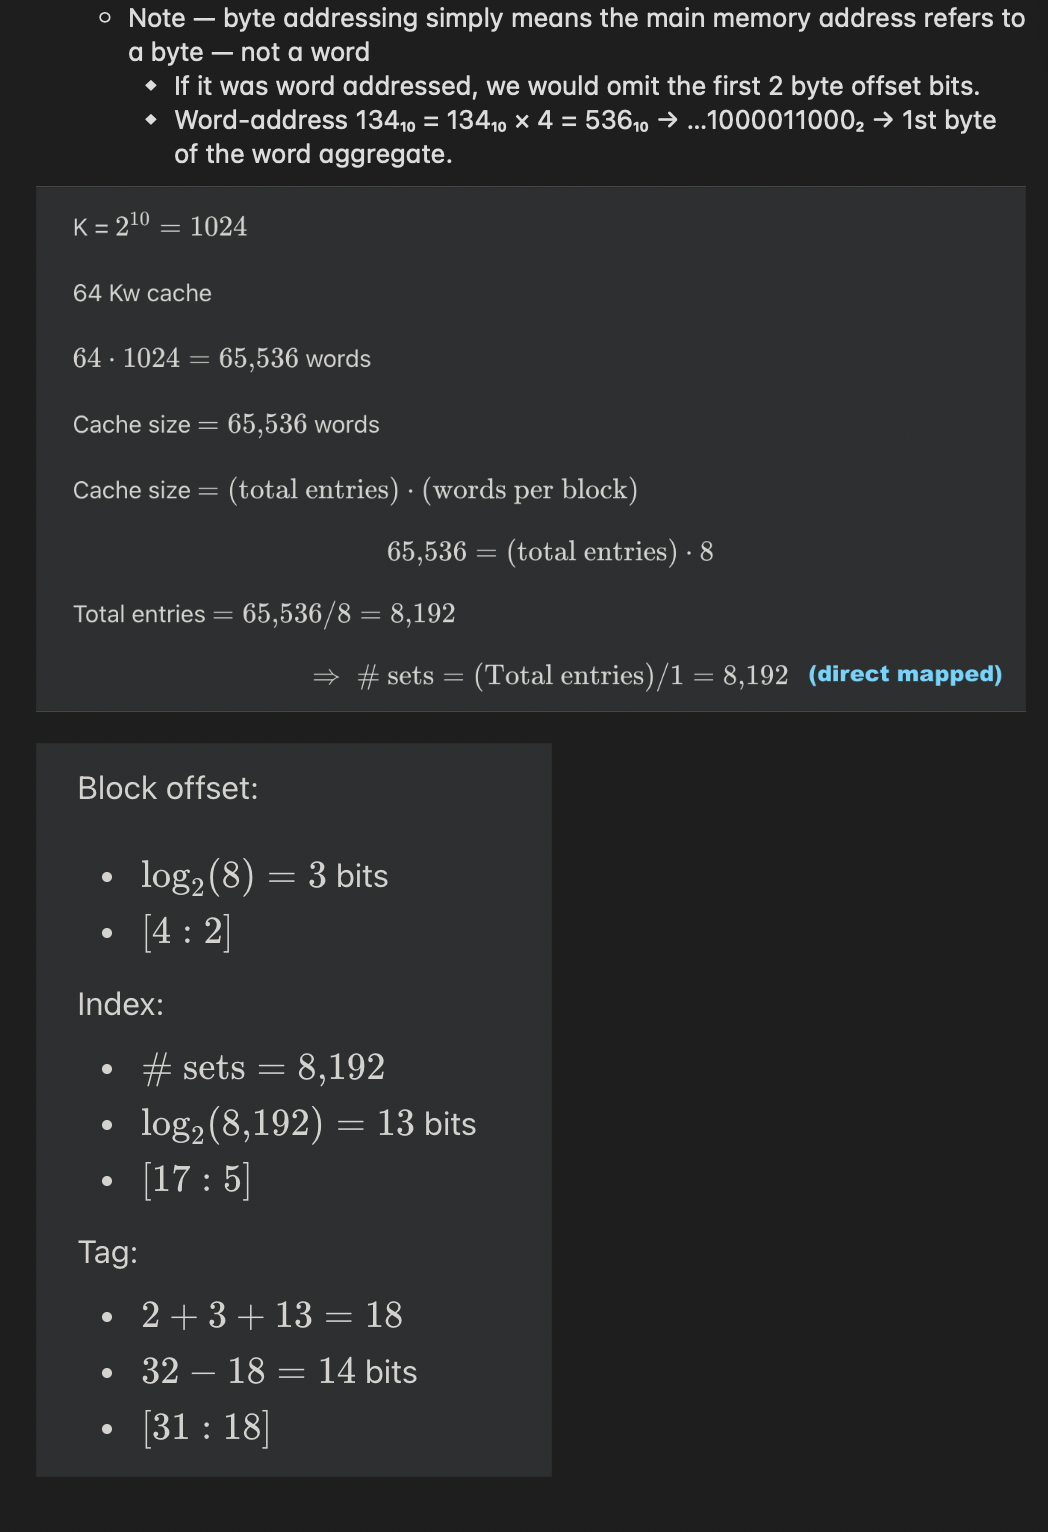Click the blue "(direct mapped)" text
This screenshot has width=1048, height=1532.
click(904, 674)
